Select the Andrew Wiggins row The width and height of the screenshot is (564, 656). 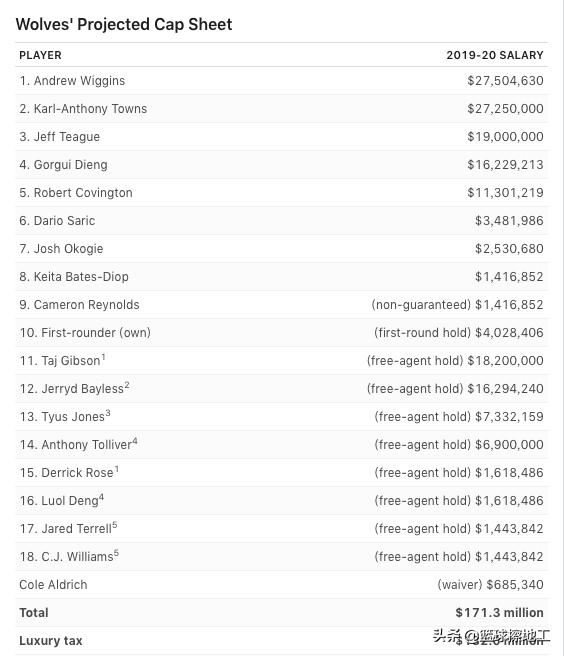[282, 81]
